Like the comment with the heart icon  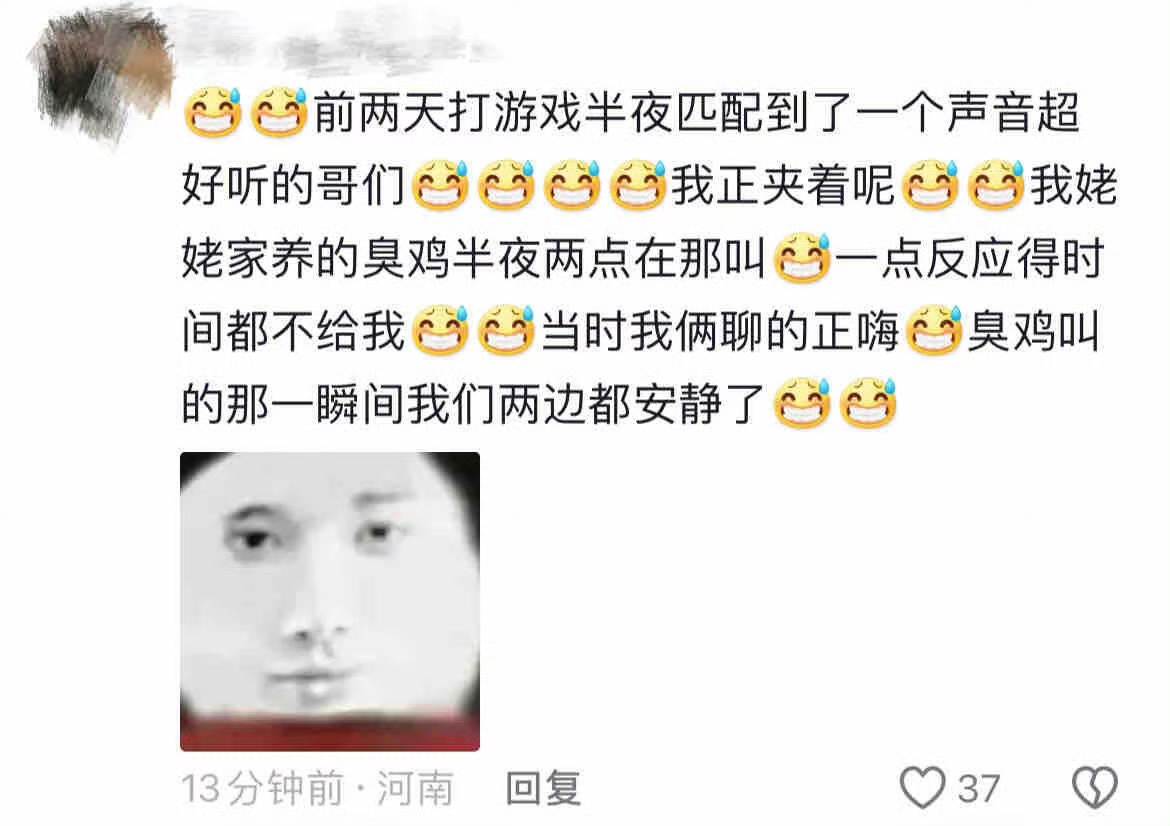[923, 787]
